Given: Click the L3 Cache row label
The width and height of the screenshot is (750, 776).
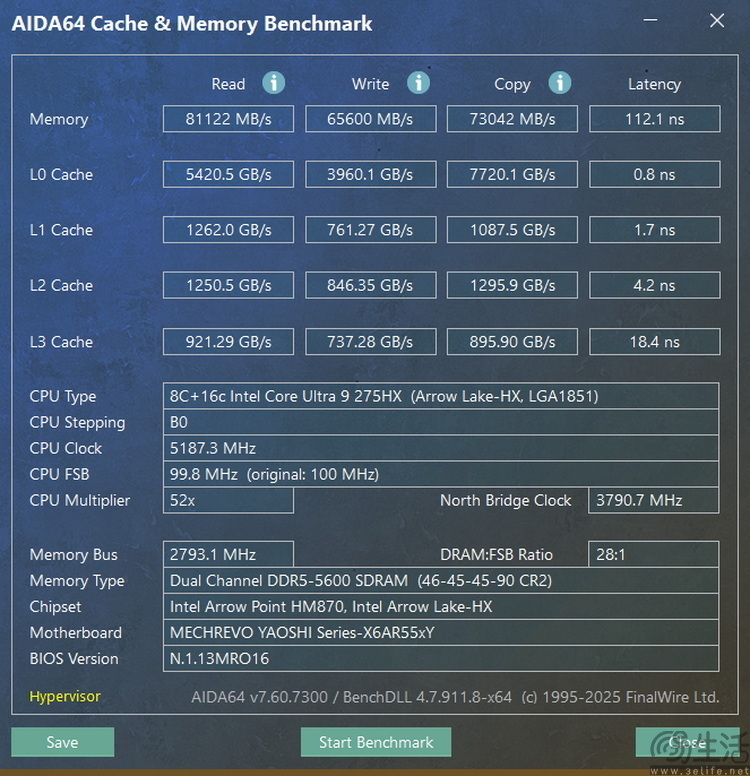Looking at the screenshot, I should click(61, 341).
